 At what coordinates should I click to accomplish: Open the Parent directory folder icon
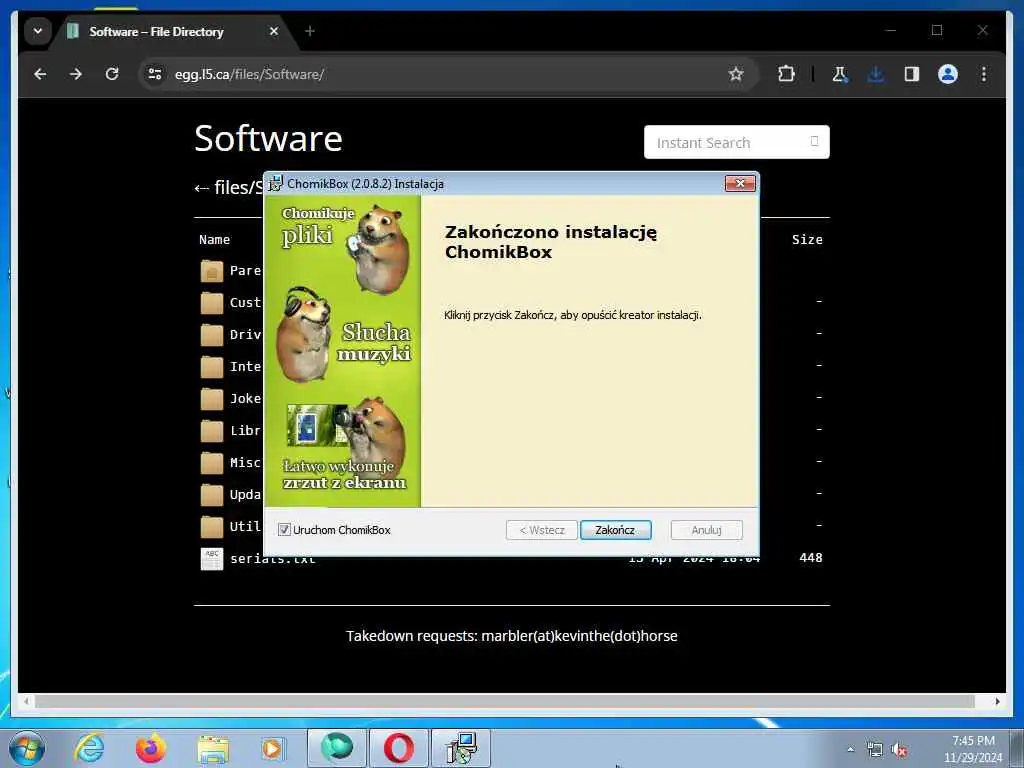point(212,271)
